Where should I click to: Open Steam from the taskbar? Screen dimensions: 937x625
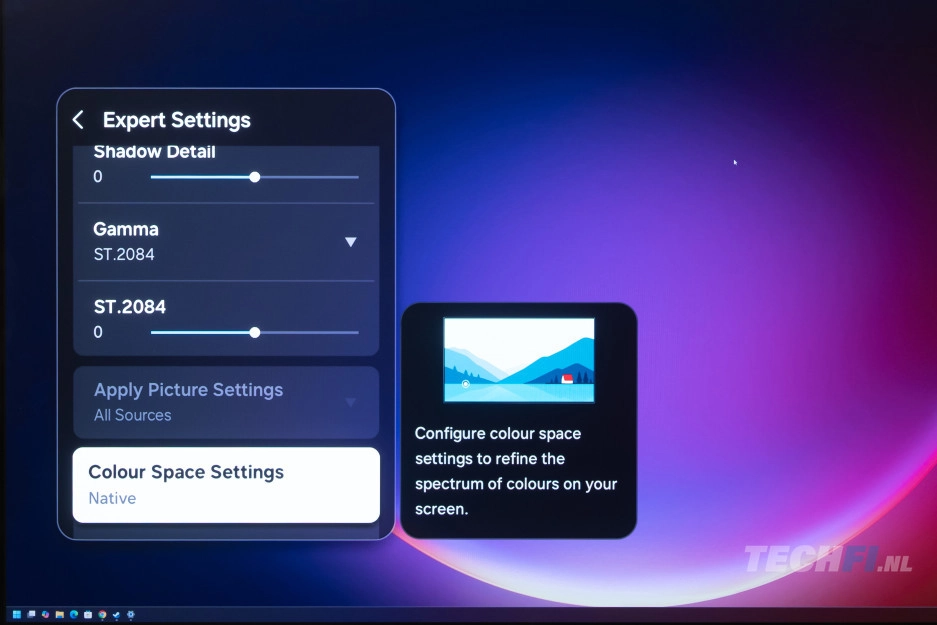pyautogui.click(x=116, y=614)
